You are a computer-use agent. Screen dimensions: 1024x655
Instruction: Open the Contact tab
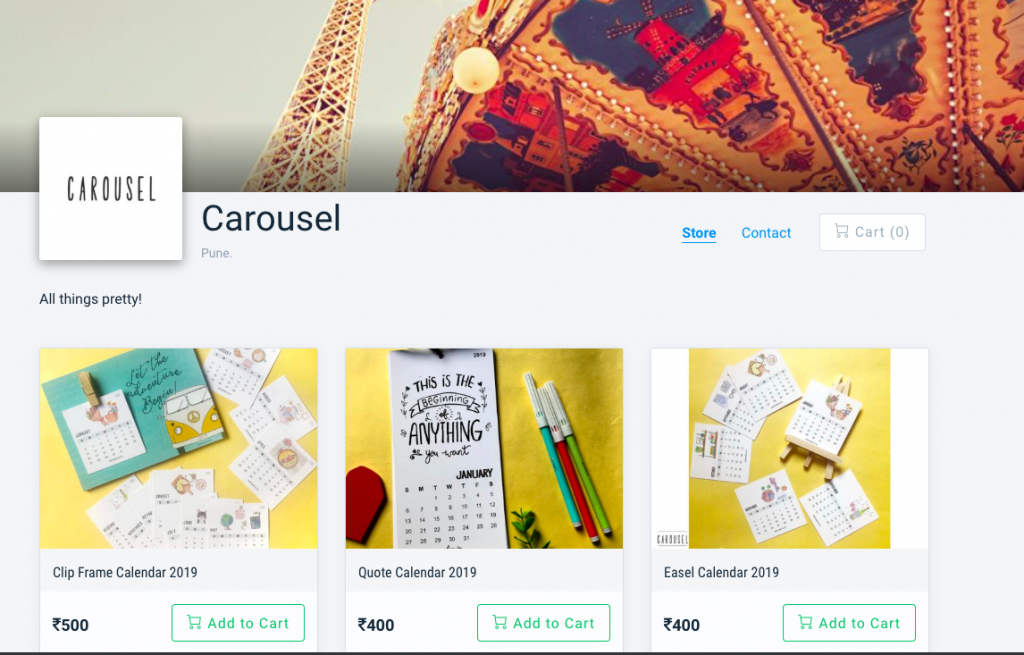[766, 233]
